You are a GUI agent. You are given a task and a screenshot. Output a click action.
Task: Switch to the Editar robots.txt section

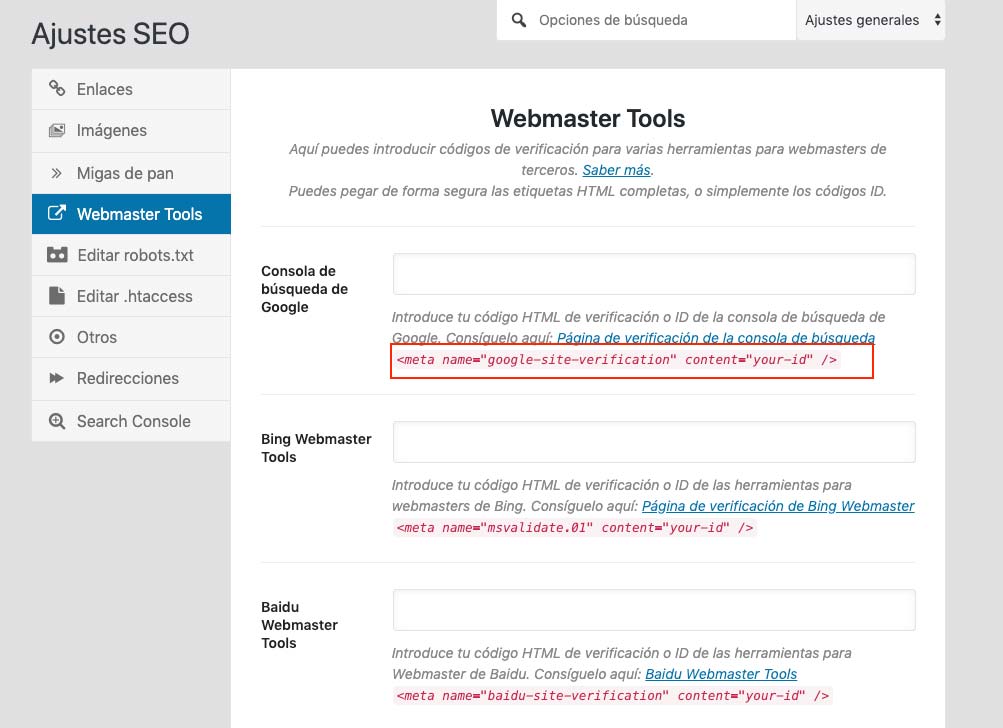pos(133,255)
